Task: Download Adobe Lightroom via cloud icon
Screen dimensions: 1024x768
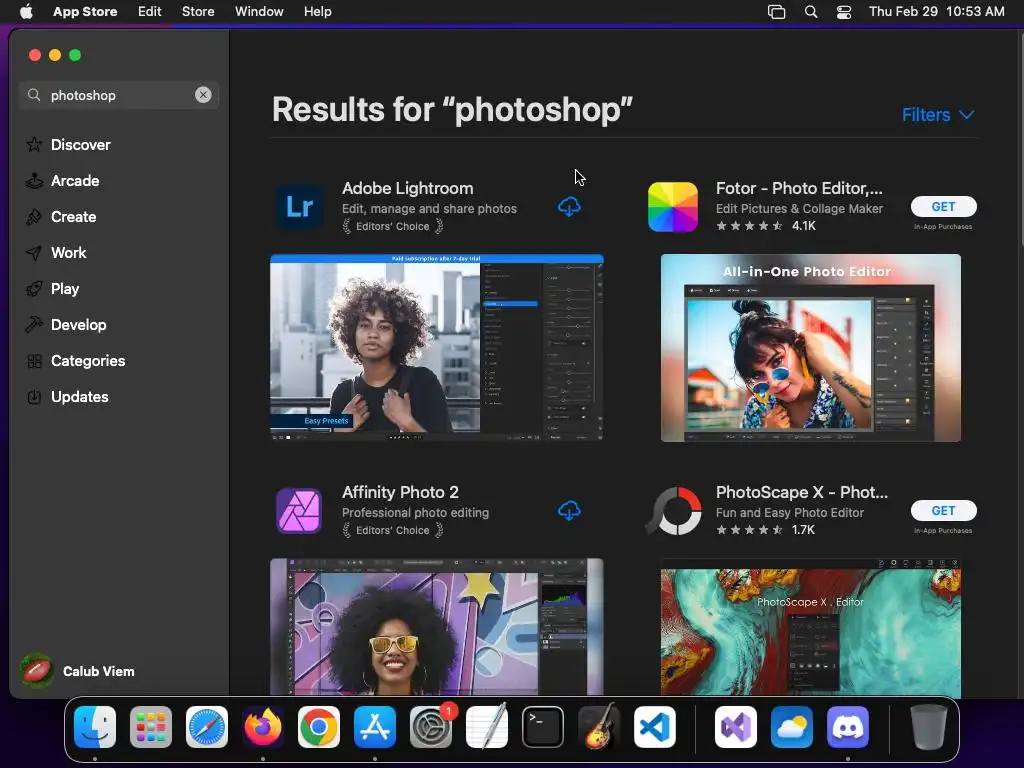Action: coord(569,207)
